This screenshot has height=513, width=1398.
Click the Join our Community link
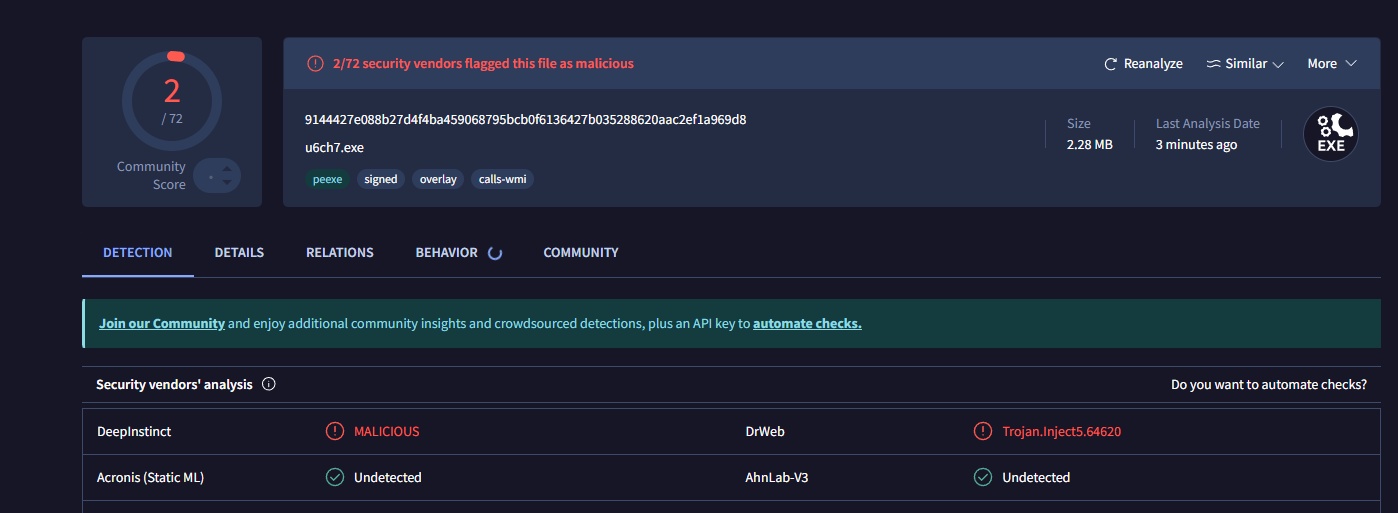click(161, 324)
